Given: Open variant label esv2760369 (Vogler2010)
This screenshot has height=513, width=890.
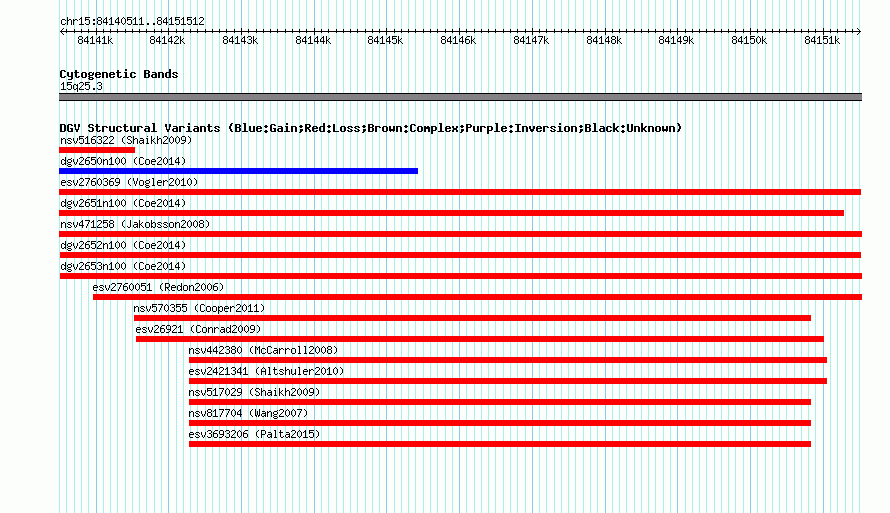Looking at the screenshot, I should tap(129, 182).
